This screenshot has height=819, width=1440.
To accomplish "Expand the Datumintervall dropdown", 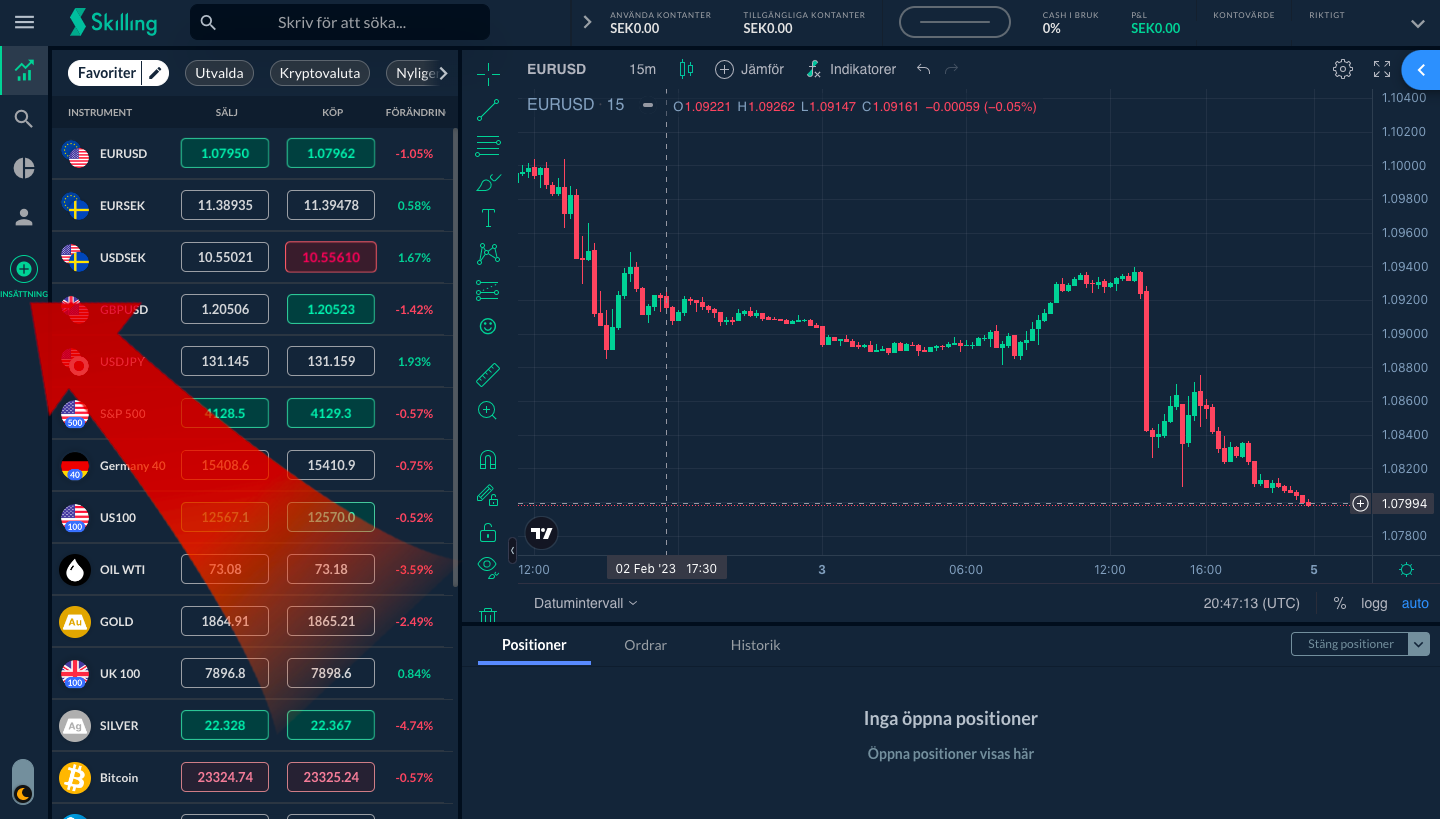I will (x=585, y=603).
